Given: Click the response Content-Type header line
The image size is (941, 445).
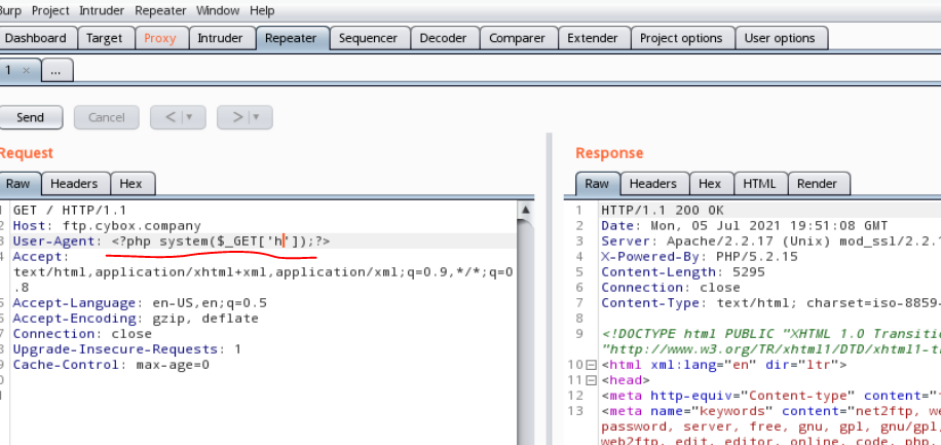Looking at the screenshot, I should 771,303.
